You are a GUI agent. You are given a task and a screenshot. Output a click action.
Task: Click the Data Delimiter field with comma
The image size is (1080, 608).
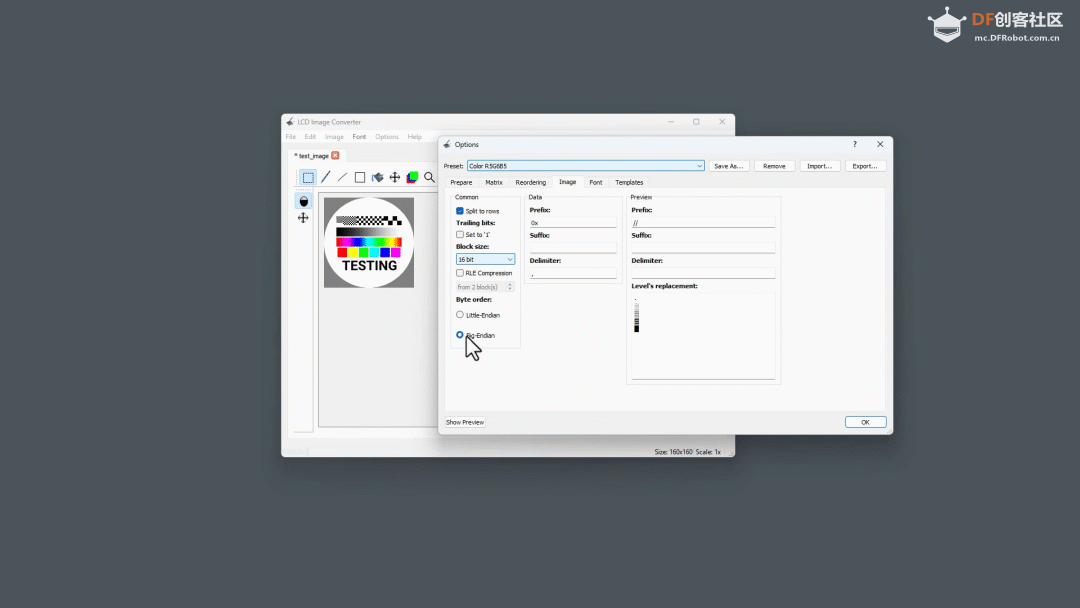point(573,273)
